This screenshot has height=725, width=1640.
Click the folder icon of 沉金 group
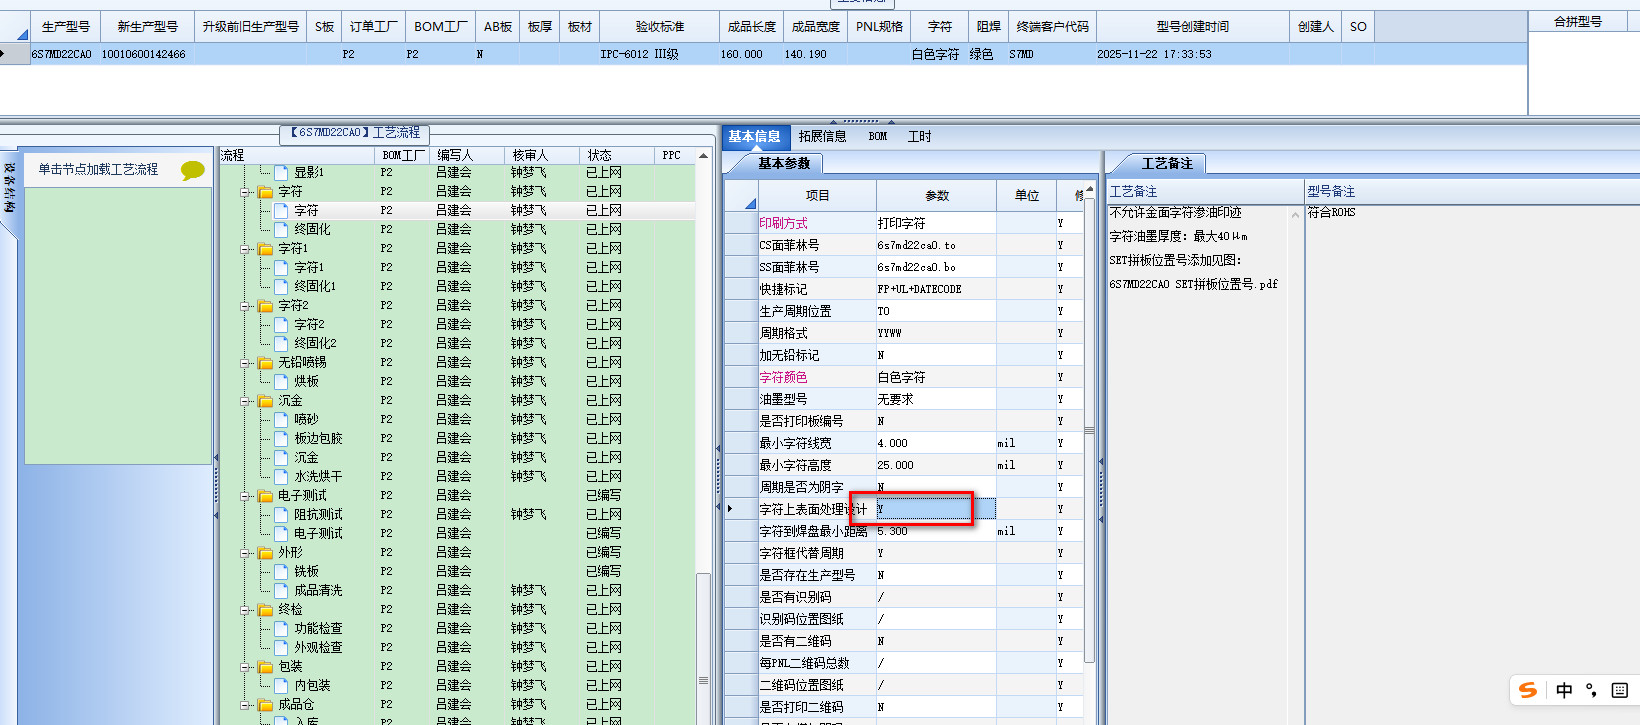[x=265, y=401]
